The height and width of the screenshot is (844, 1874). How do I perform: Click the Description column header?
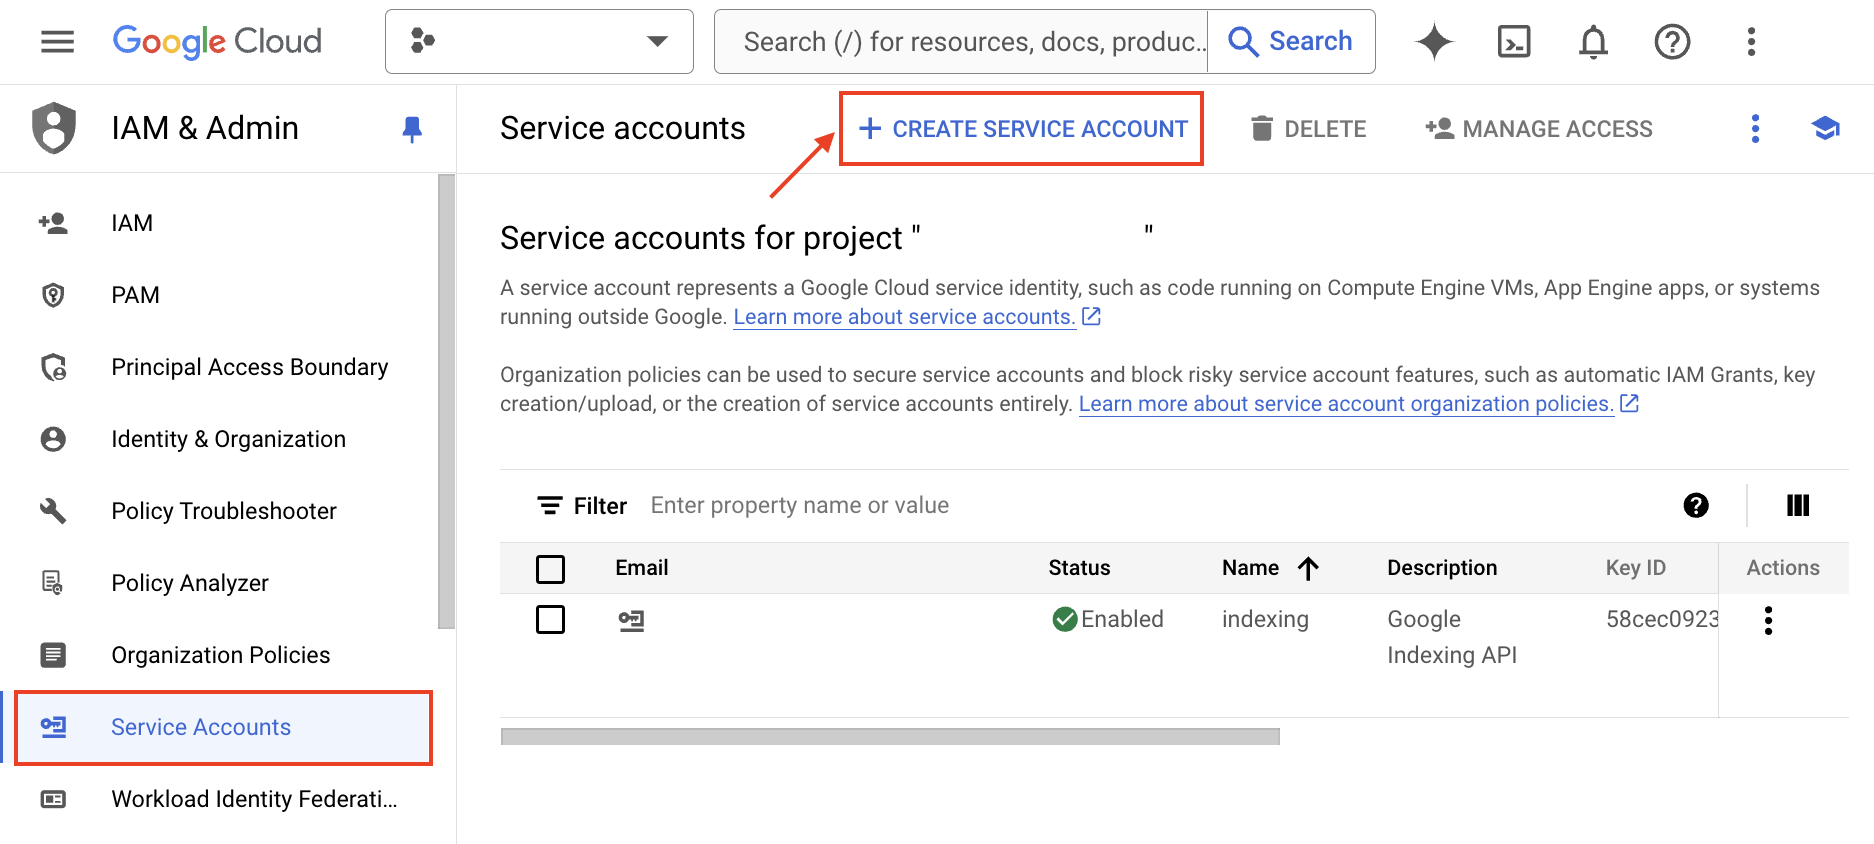pyautogui.click(x=1442, y=568)
